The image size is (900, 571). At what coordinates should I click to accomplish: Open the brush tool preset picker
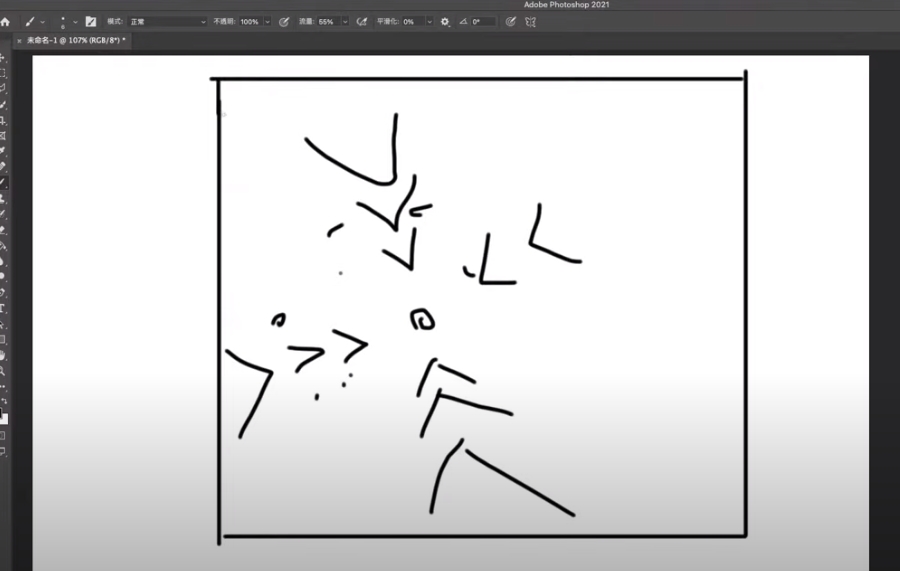(x=30, y=22)
